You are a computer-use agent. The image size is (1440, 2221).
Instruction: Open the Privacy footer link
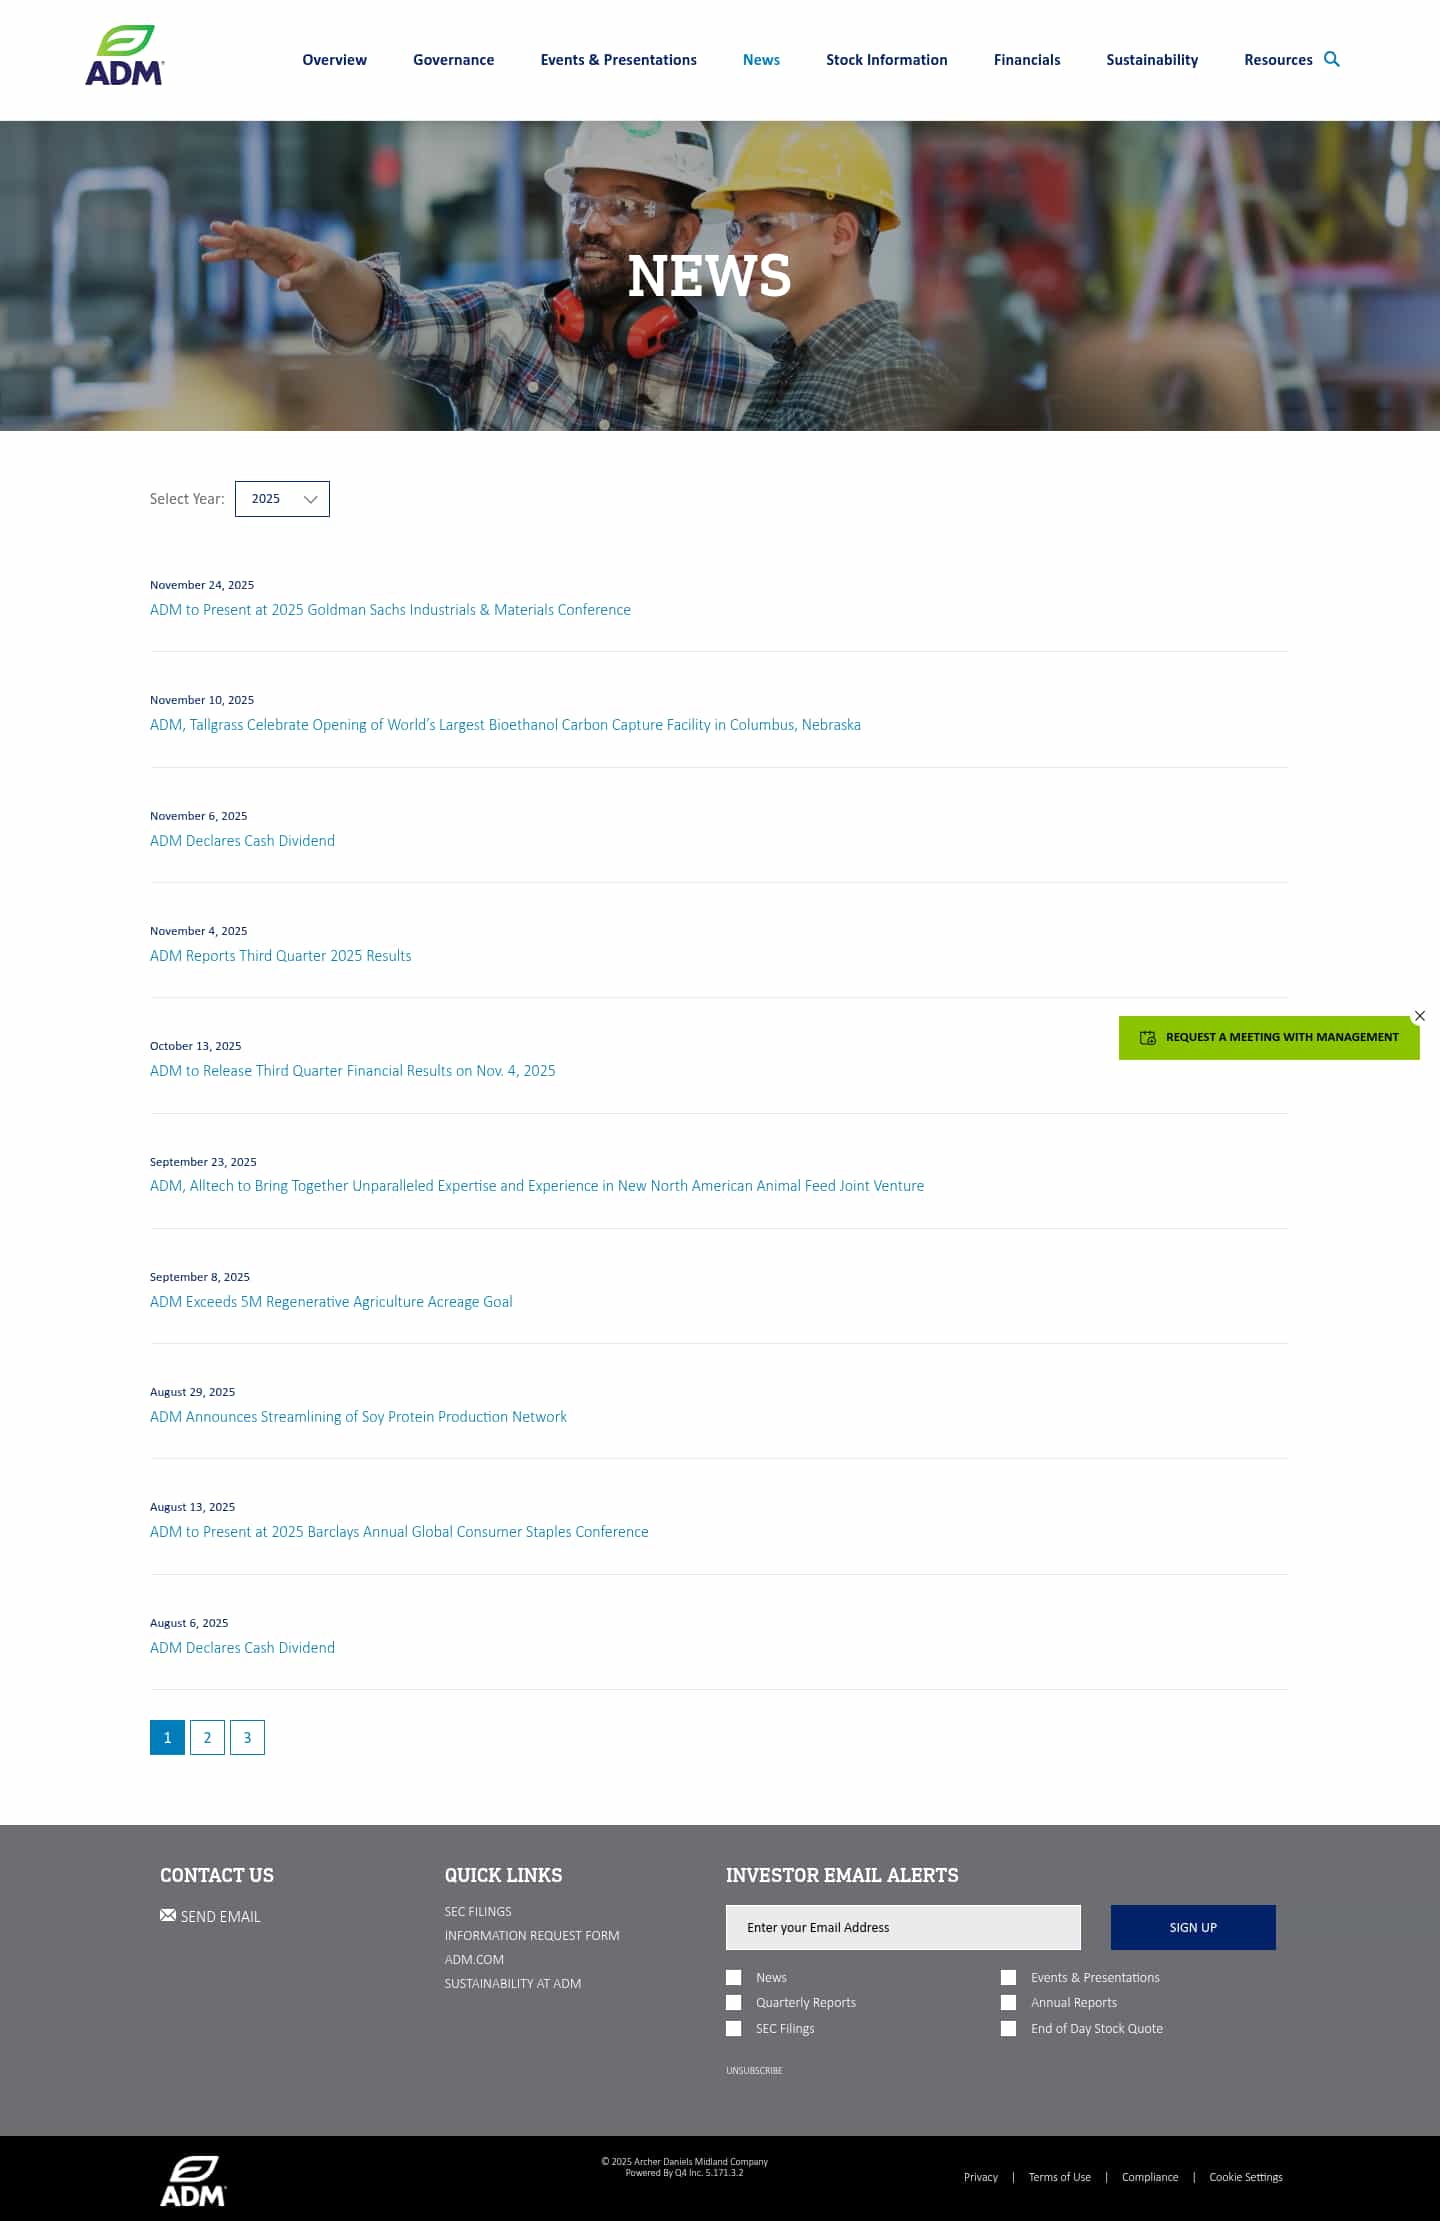(x=981, y=2178)
